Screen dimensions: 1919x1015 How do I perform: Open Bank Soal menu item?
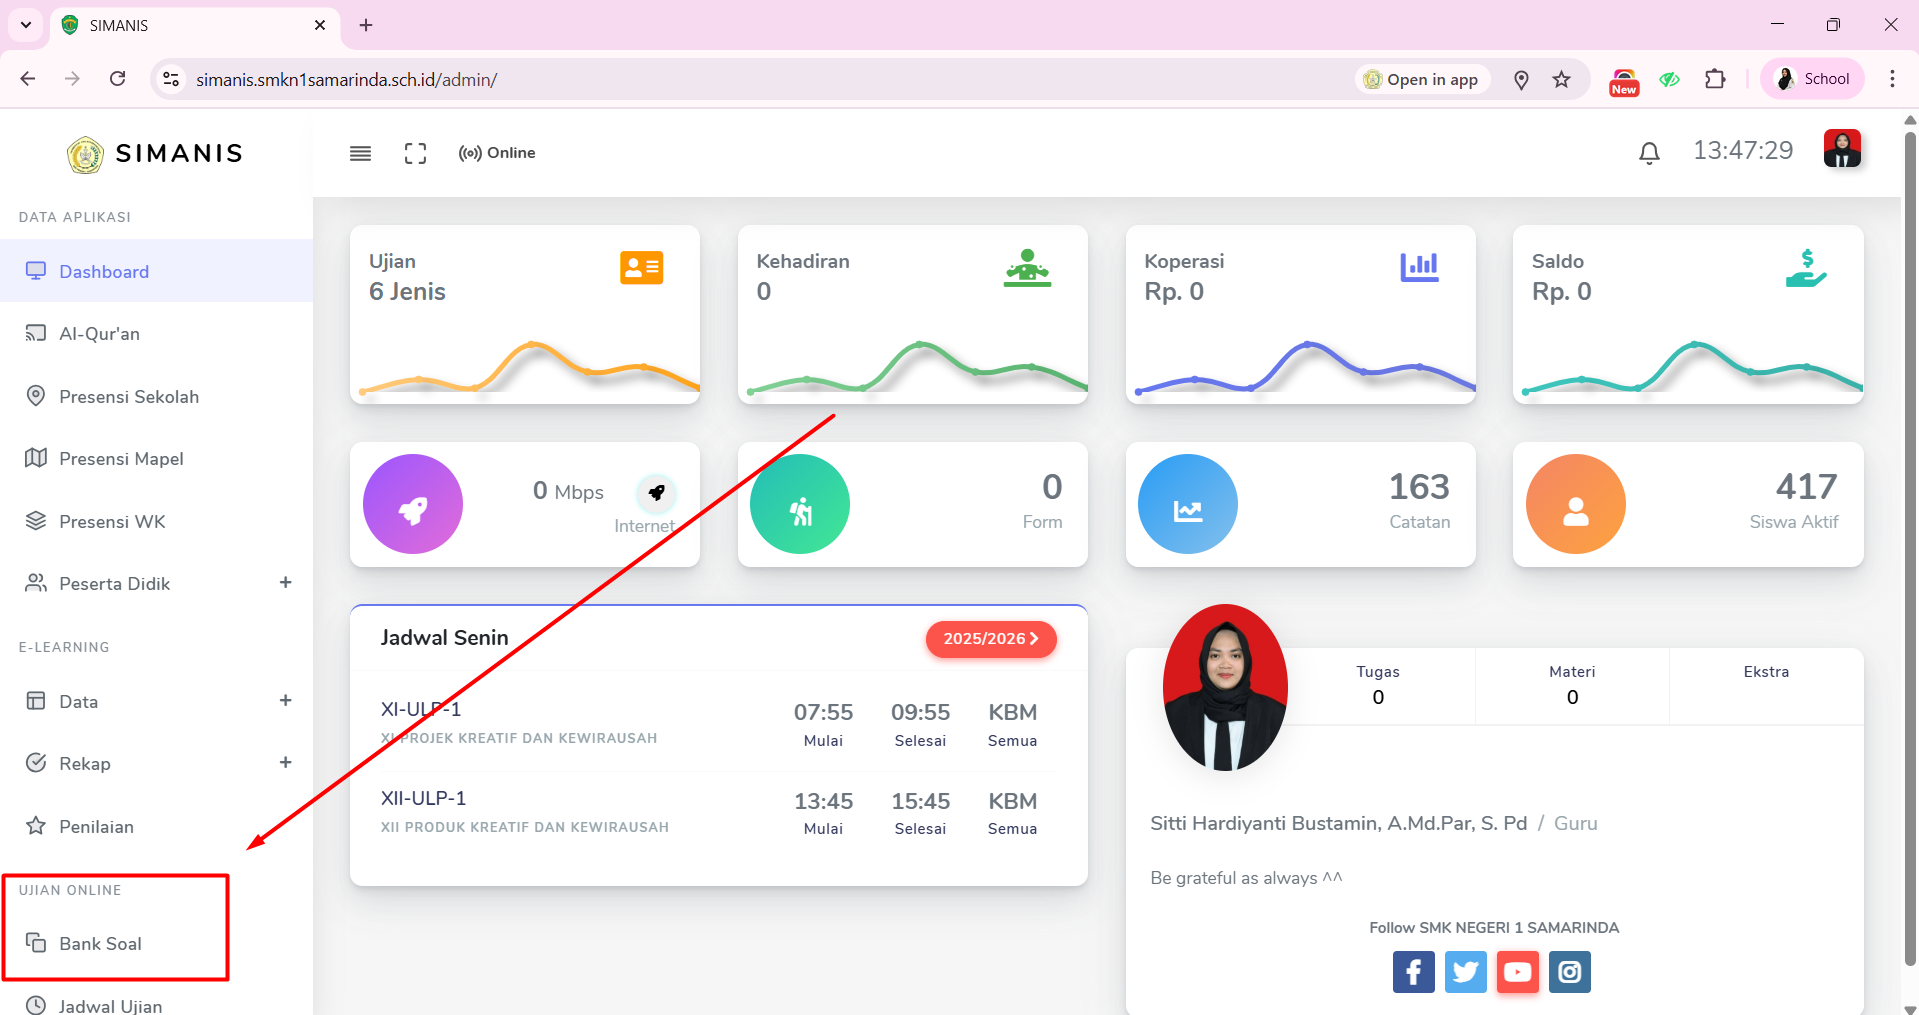(100, 944)
